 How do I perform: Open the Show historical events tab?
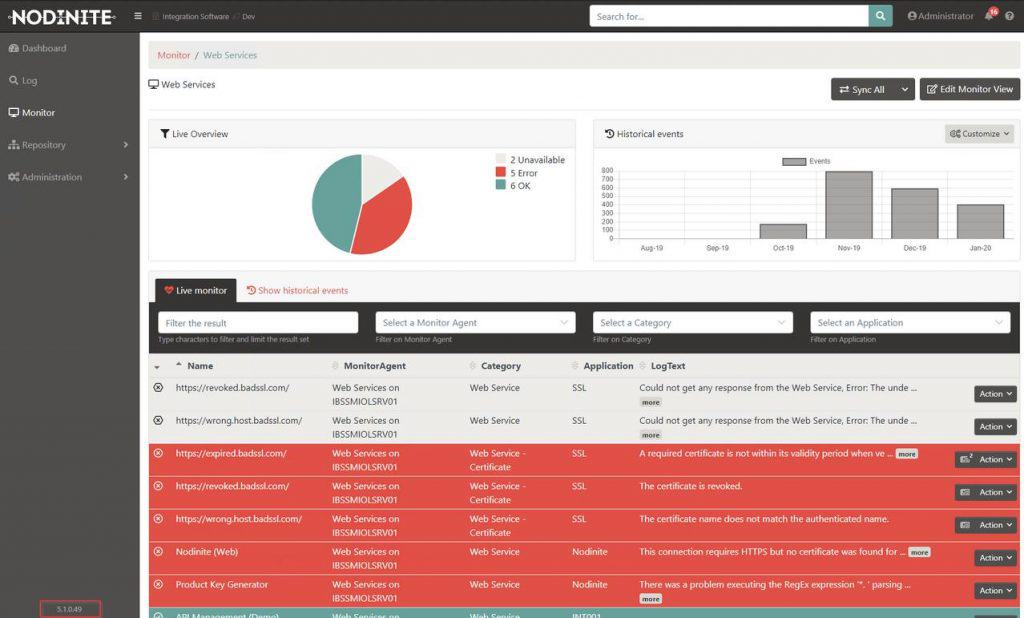297,290
